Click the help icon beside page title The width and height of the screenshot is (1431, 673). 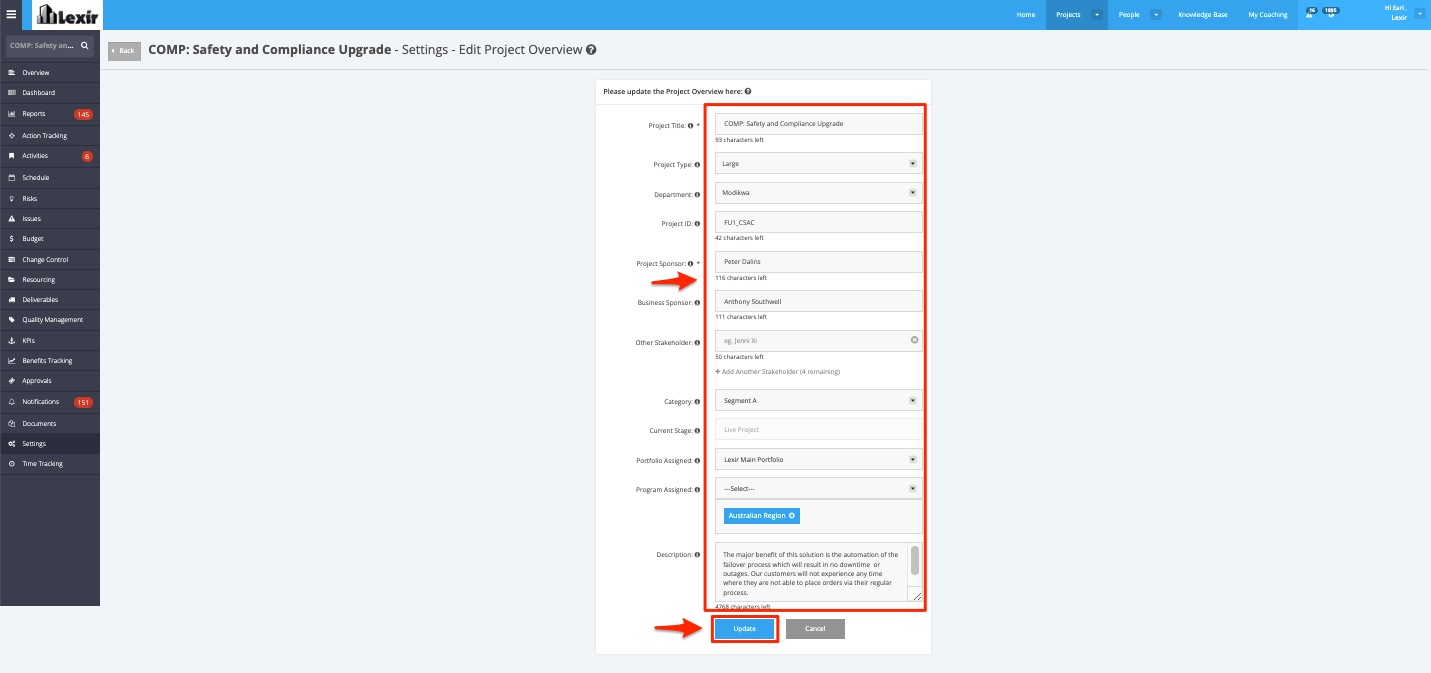591,50
